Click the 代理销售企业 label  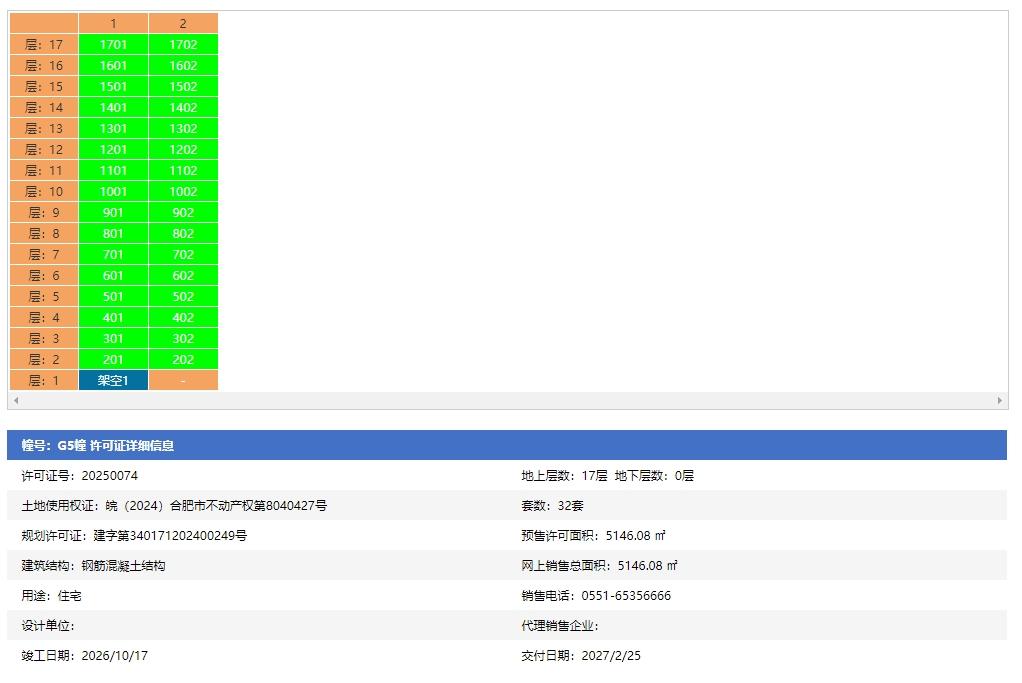click(560, 626)
